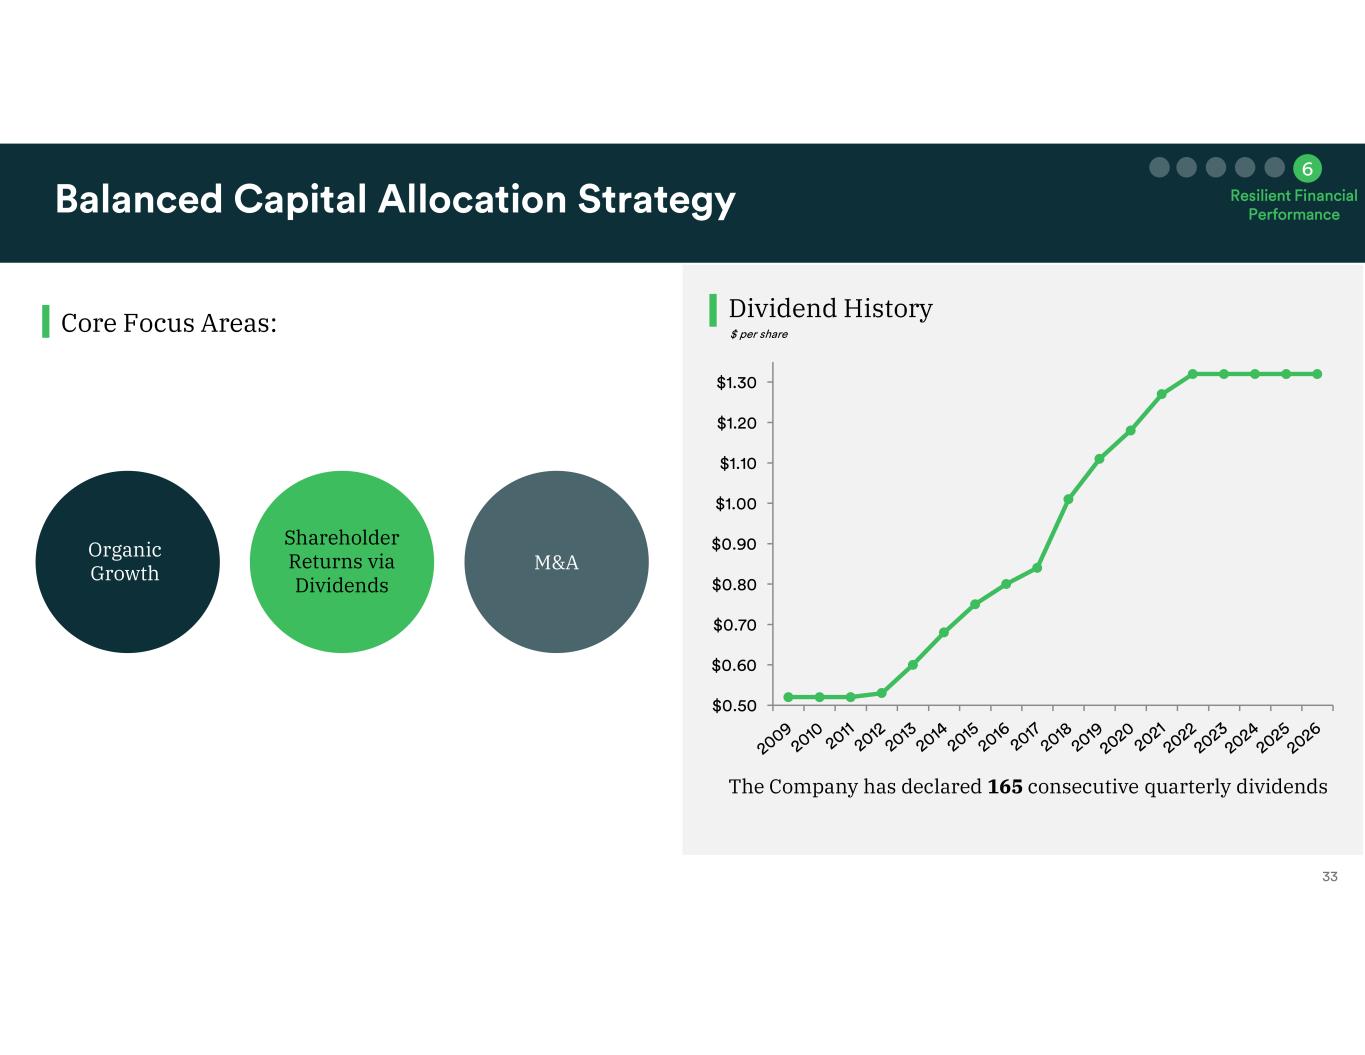Click the 2020 data point on dividend line
This screenshot has height=1055, width=1365.
(x=1130, y=431)
